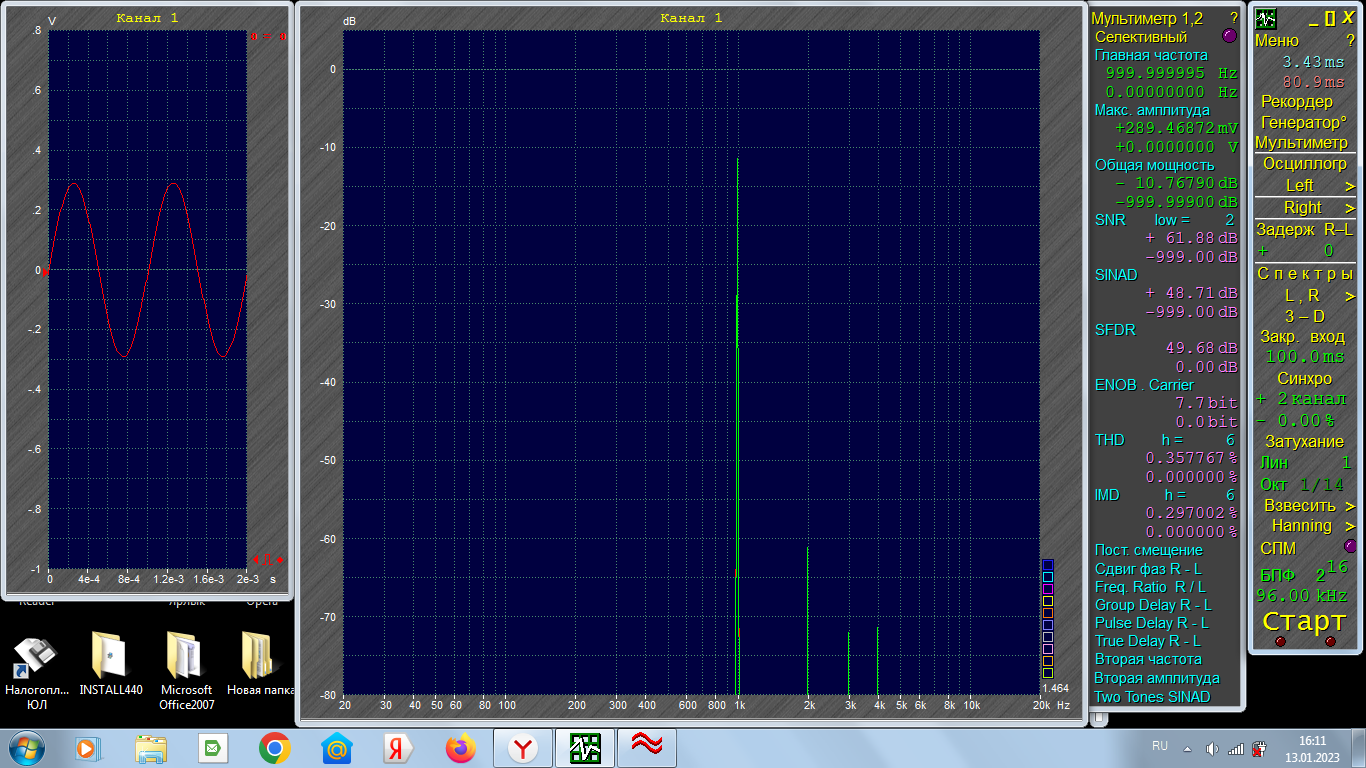Select Сдвиг фаз R - L measurement
This screenshot has width=1366, height=768.
click(1148, 568)
